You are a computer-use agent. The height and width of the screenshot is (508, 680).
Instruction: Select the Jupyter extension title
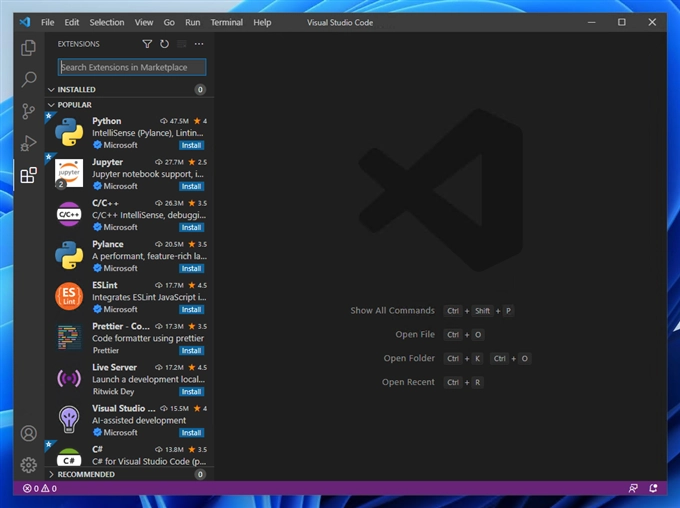pos(108,162)
